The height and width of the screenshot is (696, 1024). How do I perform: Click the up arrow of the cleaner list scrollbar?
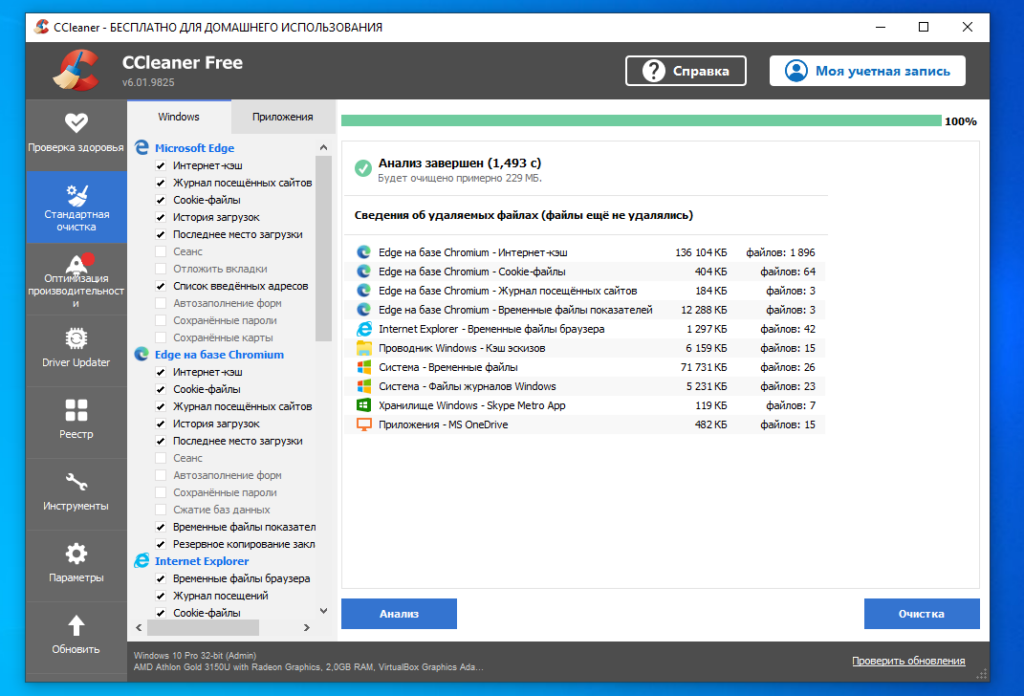point(323,148)
